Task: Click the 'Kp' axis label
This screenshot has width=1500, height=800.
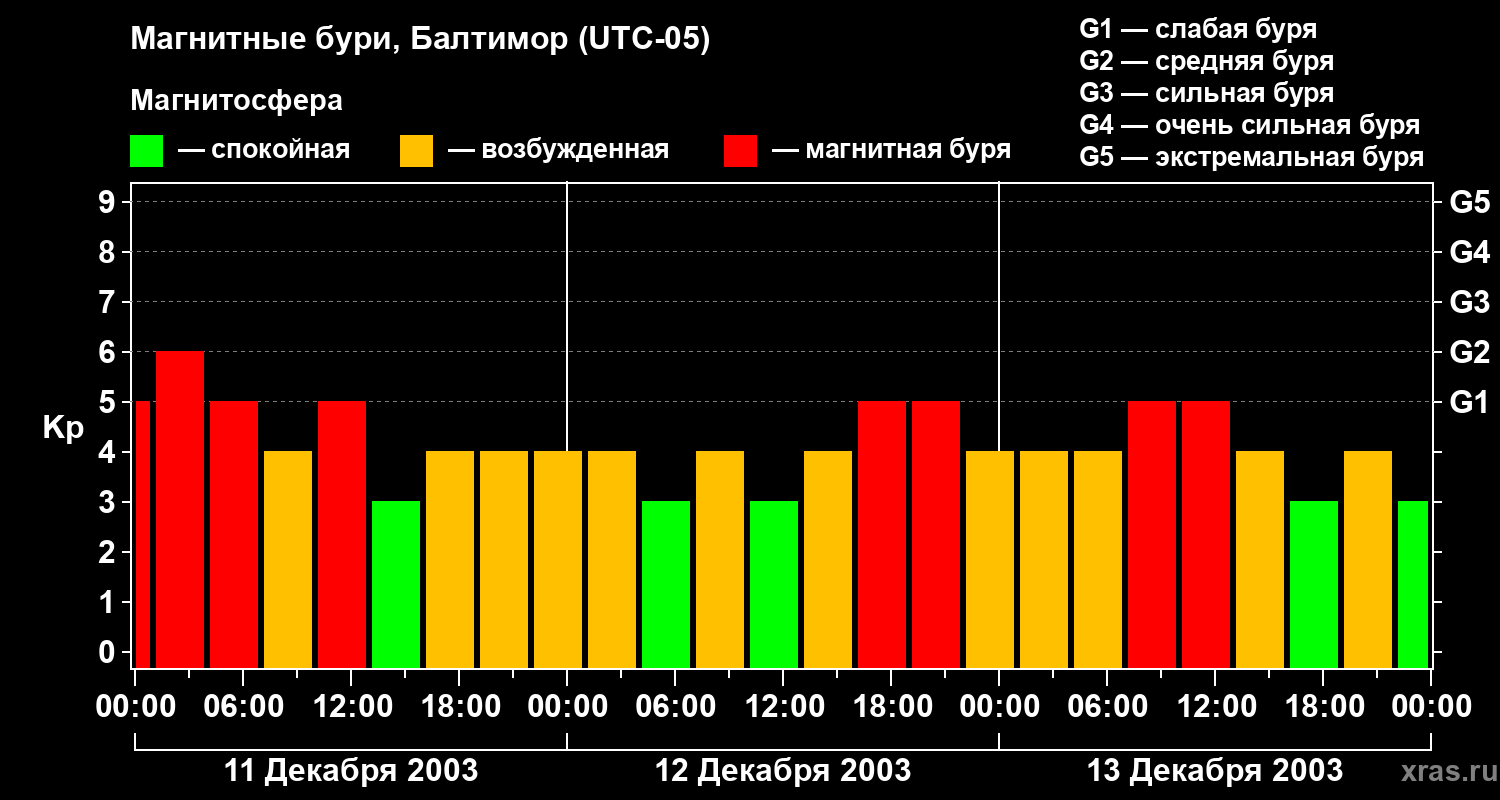Action: pos(63,427)
